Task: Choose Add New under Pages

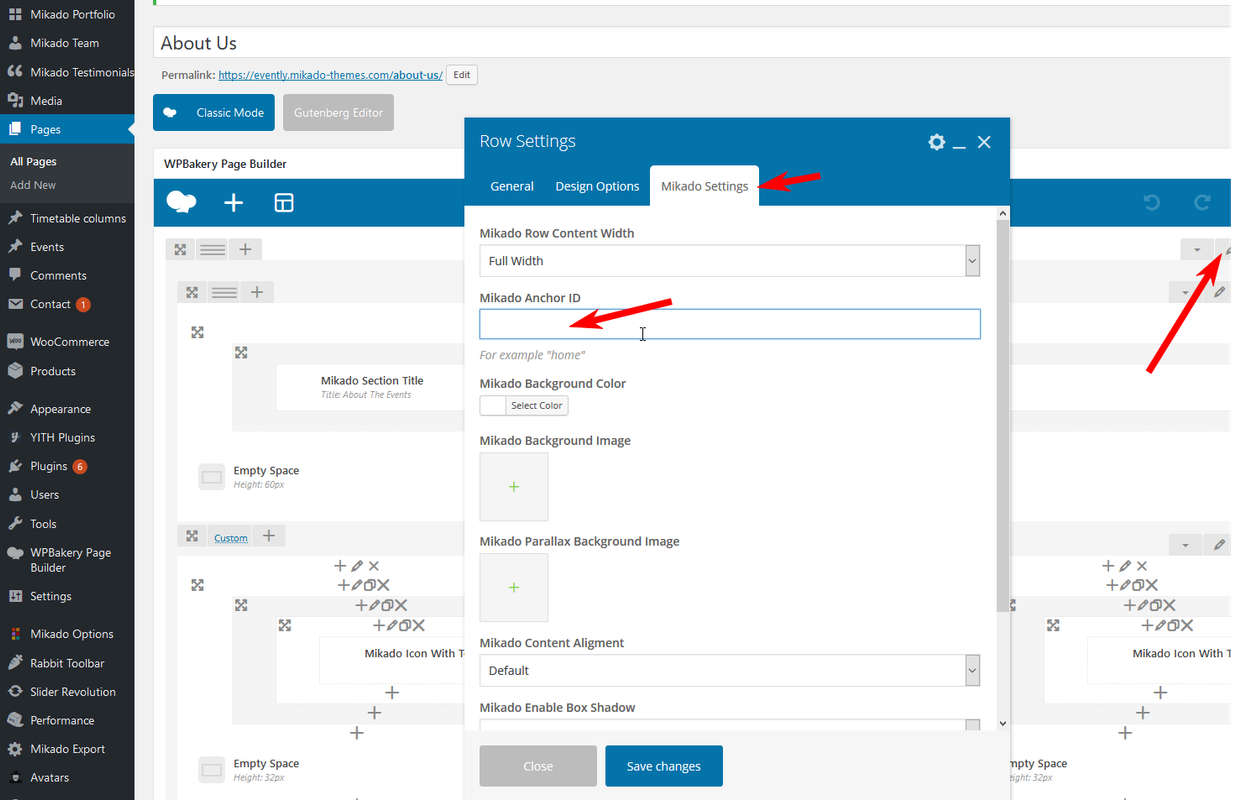Action: click(x=33, y=185)
